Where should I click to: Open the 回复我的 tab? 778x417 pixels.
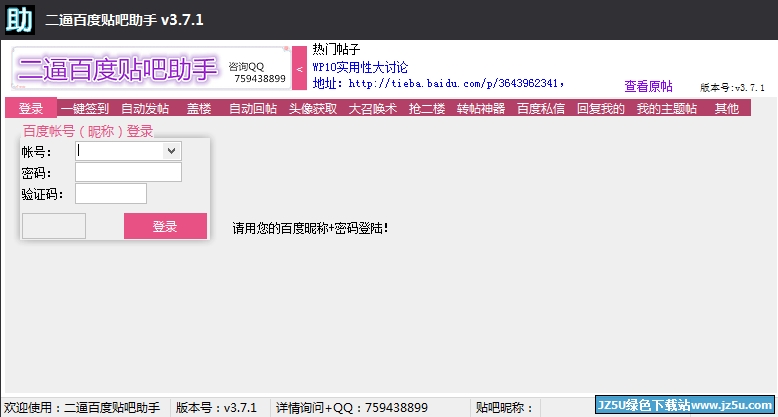(600, 108)
